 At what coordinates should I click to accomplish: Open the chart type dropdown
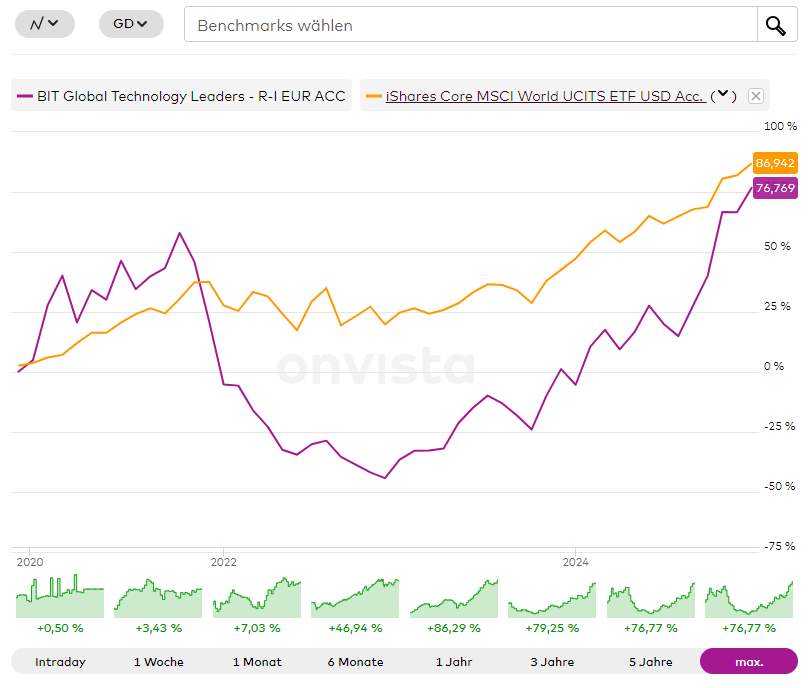coord(45,24)
